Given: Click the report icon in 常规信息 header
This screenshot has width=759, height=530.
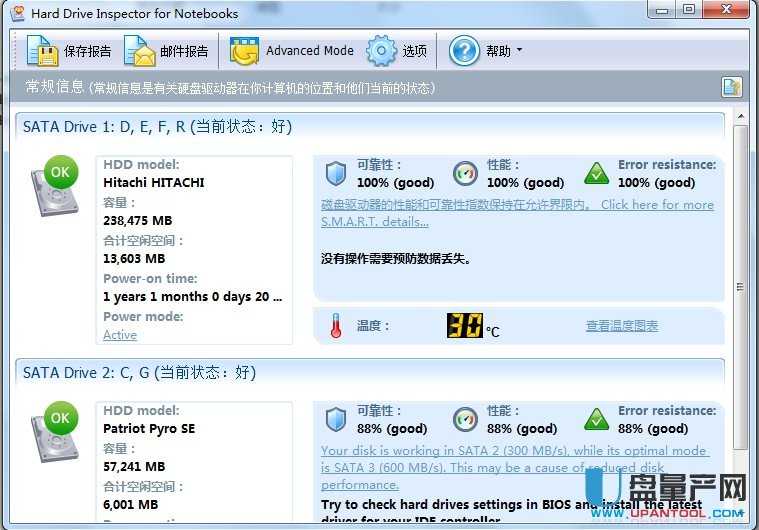Looking at the screenshot, I should pyautogui.click(x=732, y=87).
